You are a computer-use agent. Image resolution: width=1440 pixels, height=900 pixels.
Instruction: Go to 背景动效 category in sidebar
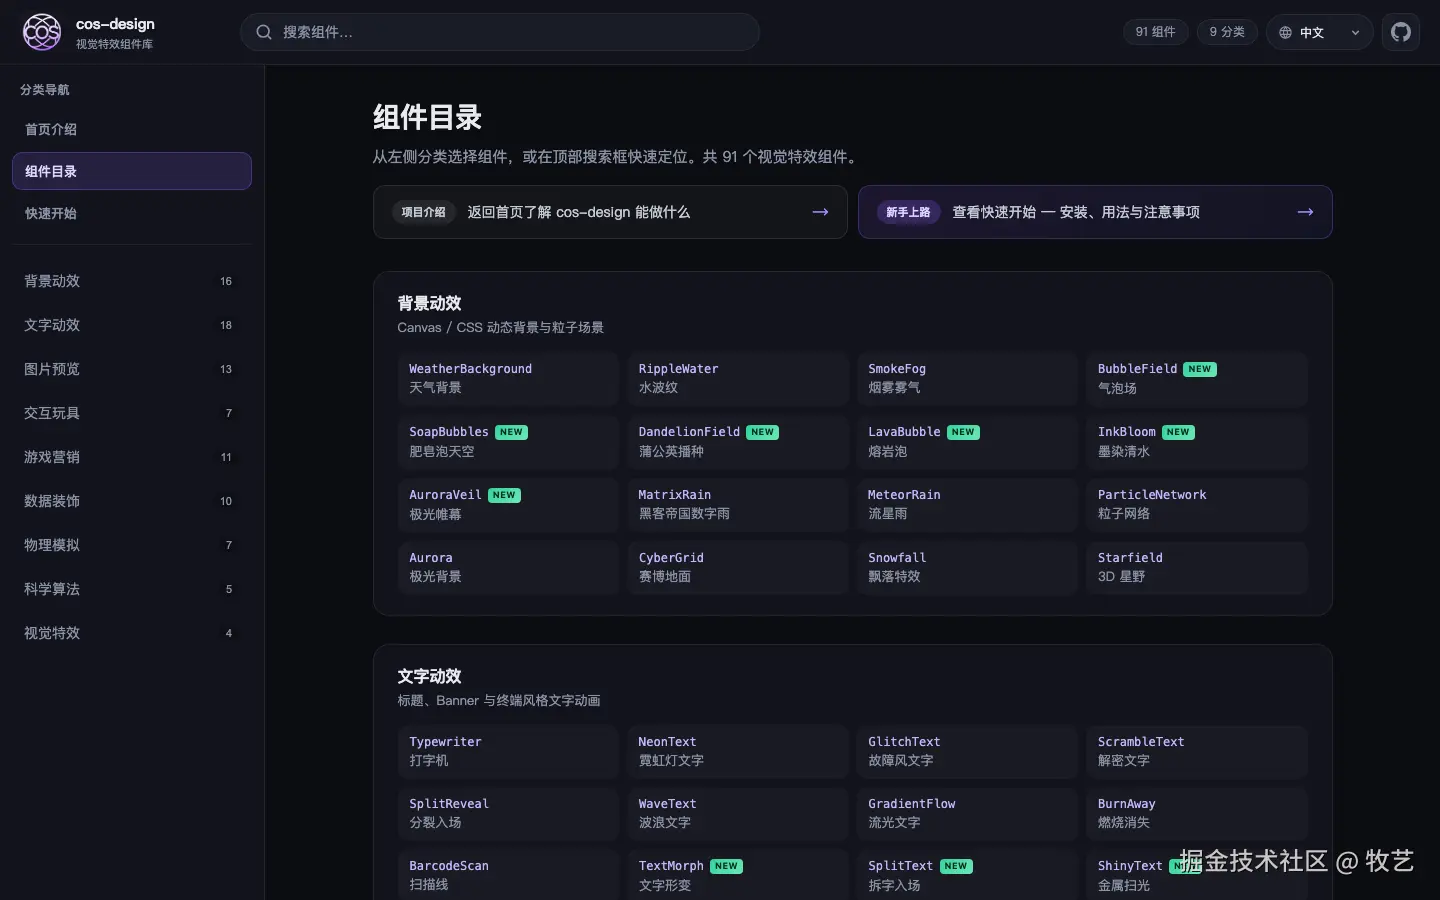(132, 281)
